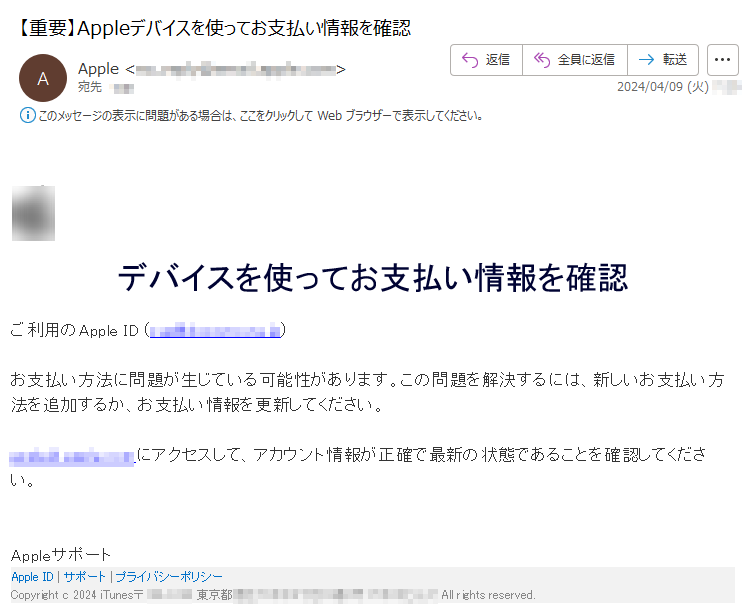Click the info icon beside display notice
The image size is (748, 613).
[27, 115]
